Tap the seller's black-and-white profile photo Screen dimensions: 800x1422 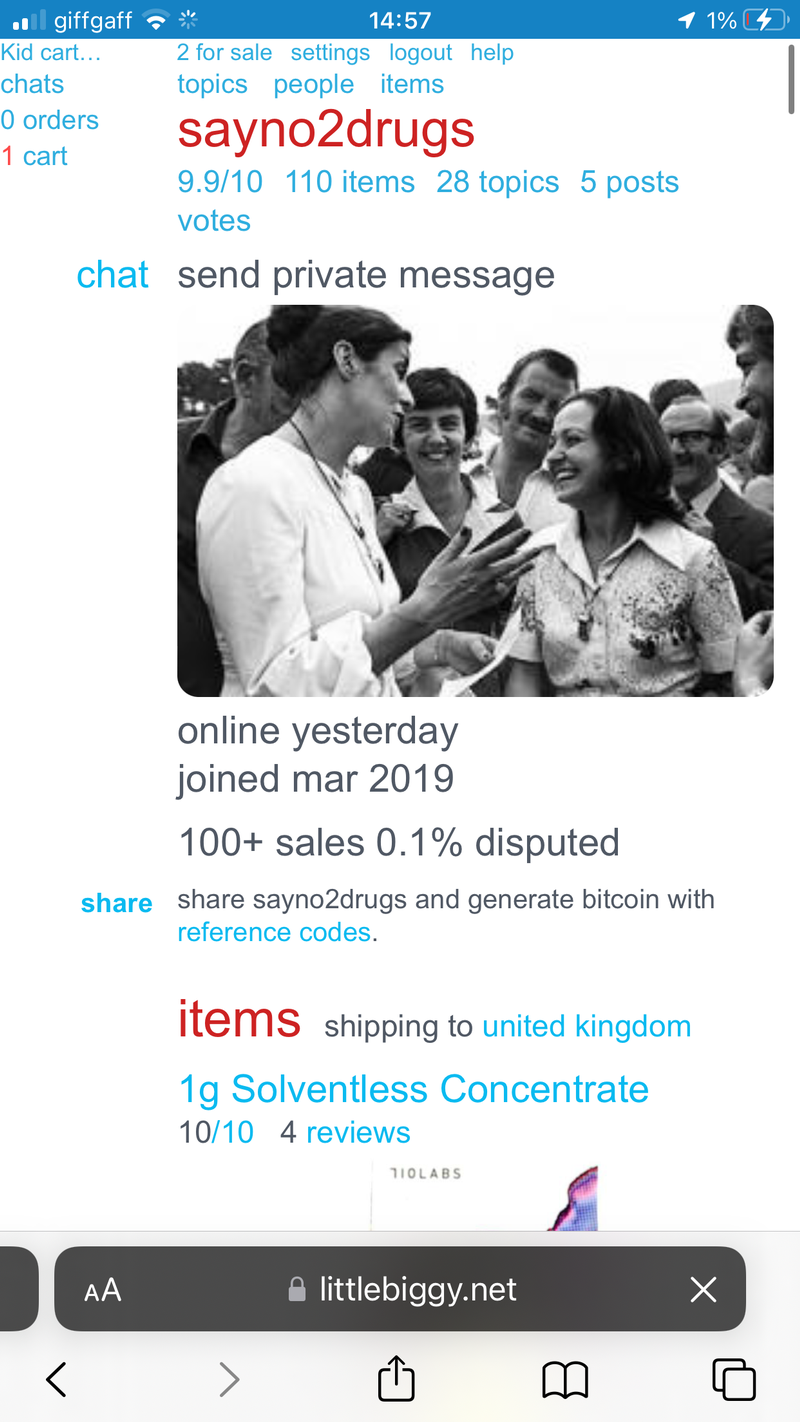[x=475, y=500]
